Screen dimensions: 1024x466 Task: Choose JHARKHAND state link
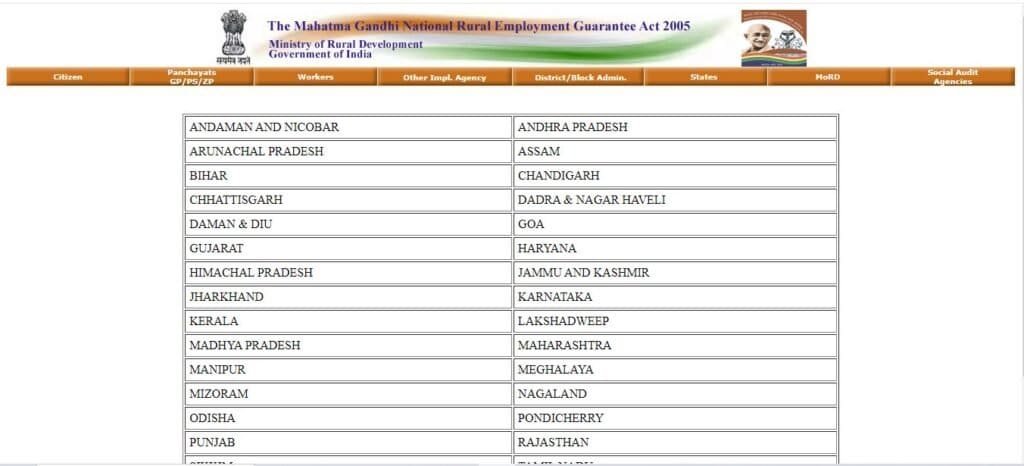(x=227, y=297)
